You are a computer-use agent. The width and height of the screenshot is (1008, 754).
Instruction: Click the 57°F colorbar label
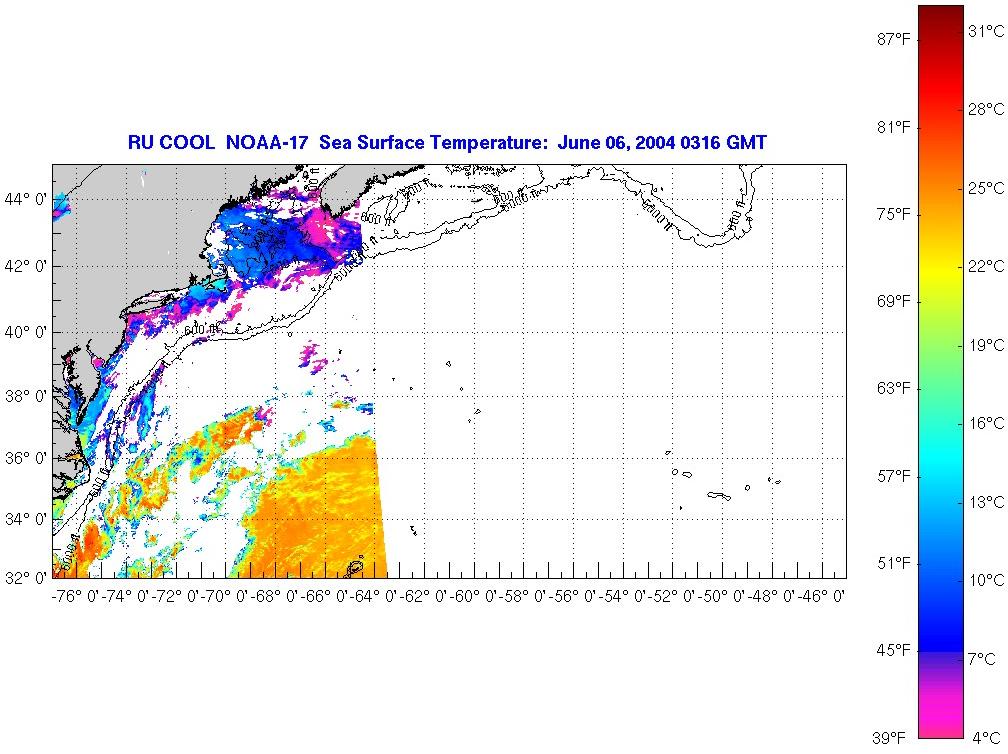click(x=894, y=476)
